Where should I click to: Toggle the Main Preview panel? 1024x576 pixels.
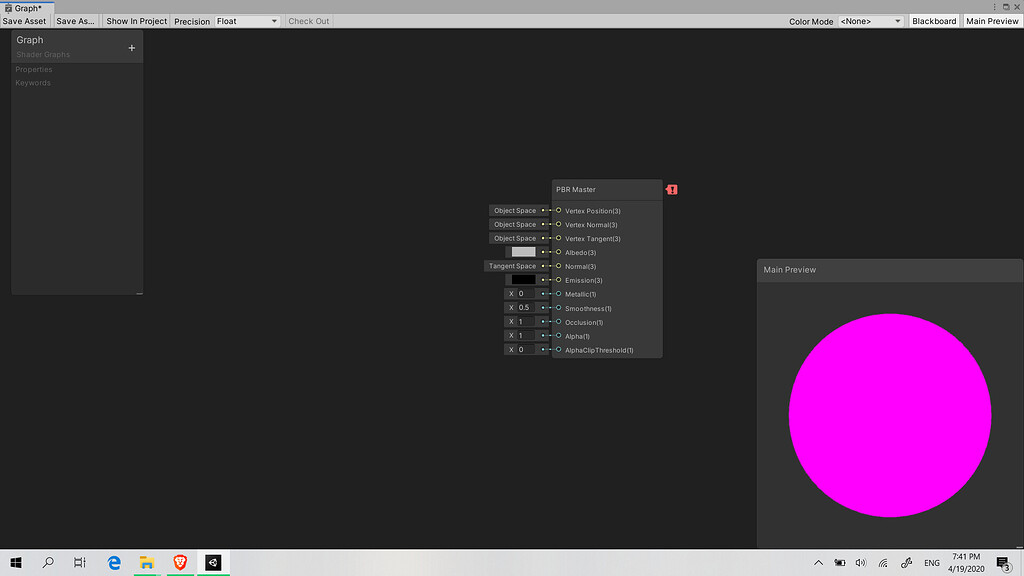[x=992, y=20]
